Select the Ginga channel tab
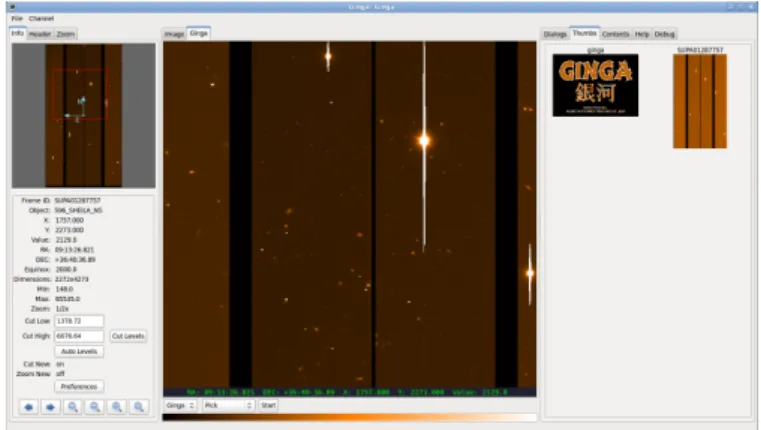761x430 pixels. (199, 33)
